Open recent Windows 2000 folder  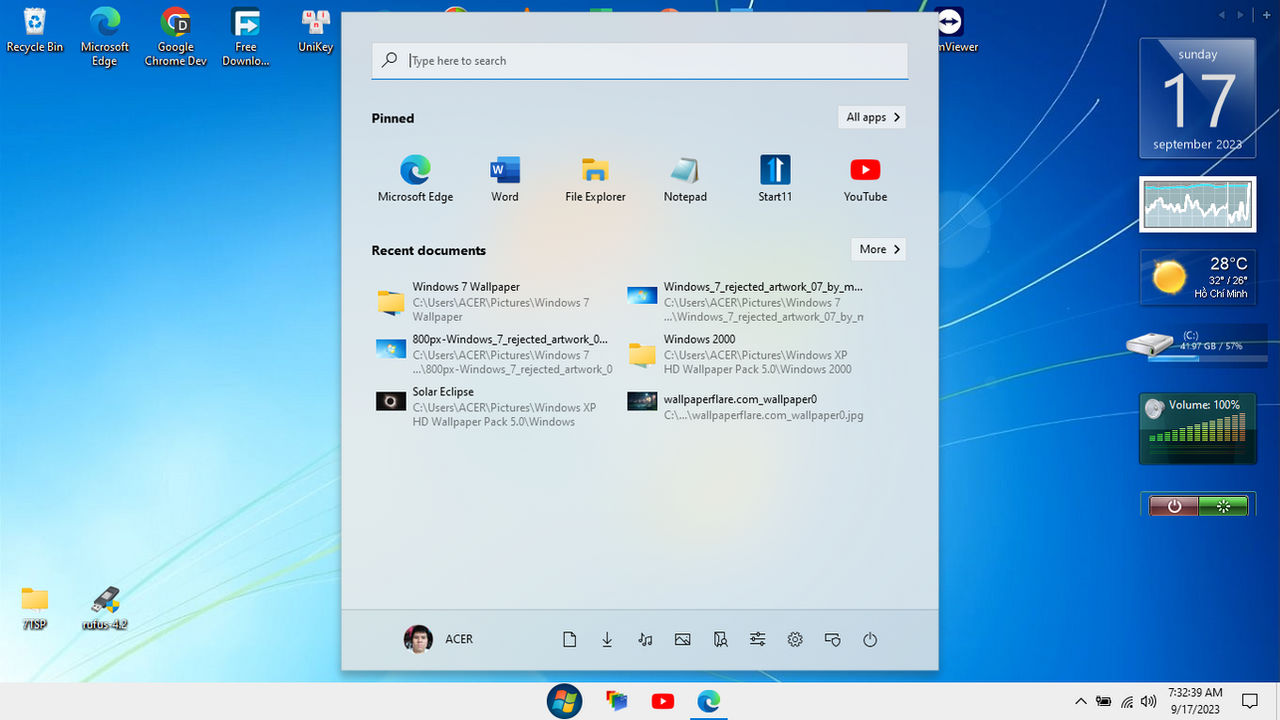click(x=746, y=354)
